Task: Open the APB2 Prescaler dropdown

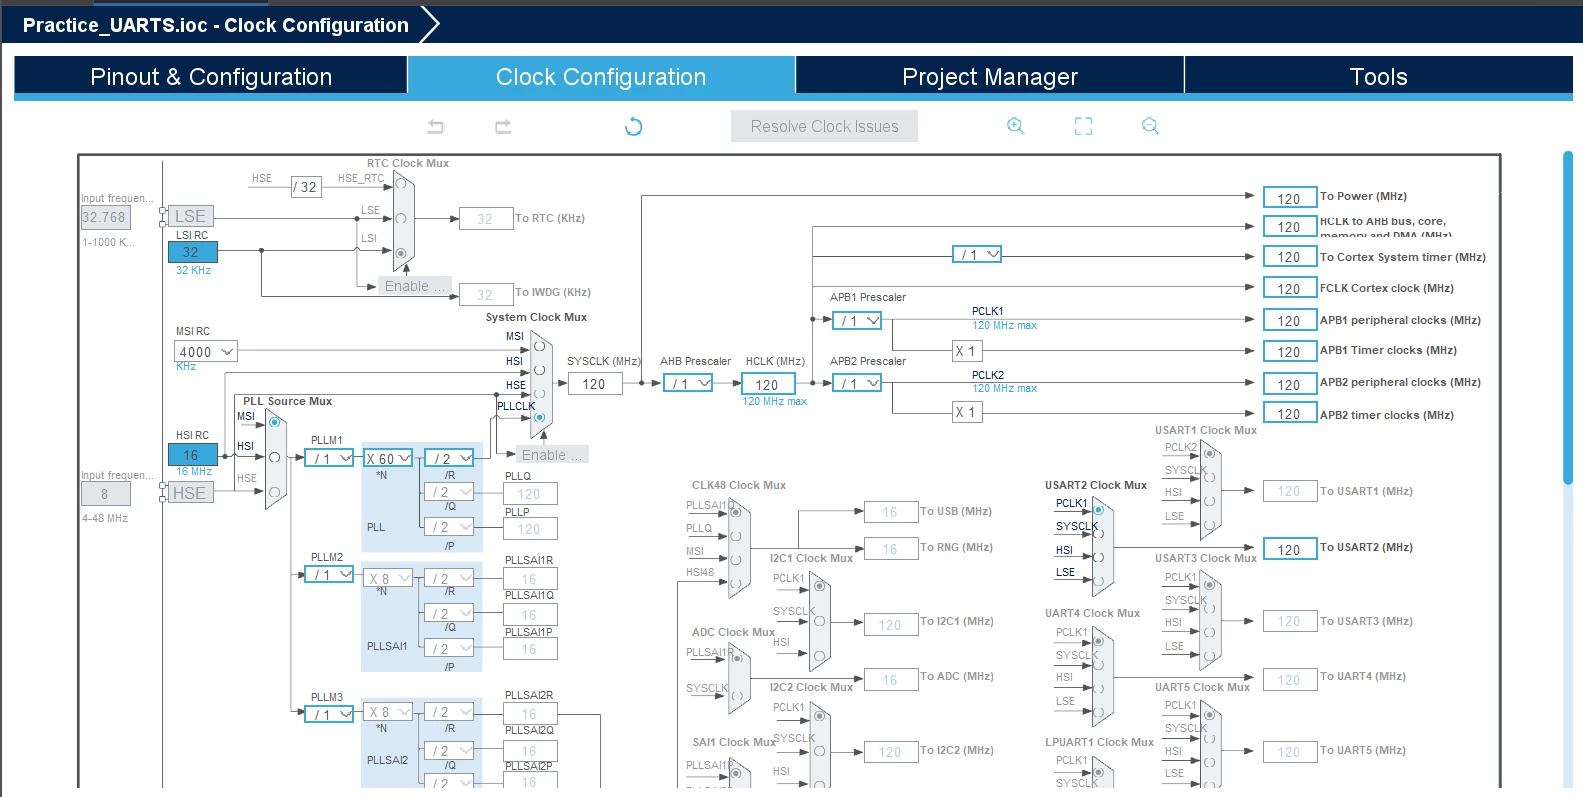Action: pyautogui.click(x=857, y=383)
